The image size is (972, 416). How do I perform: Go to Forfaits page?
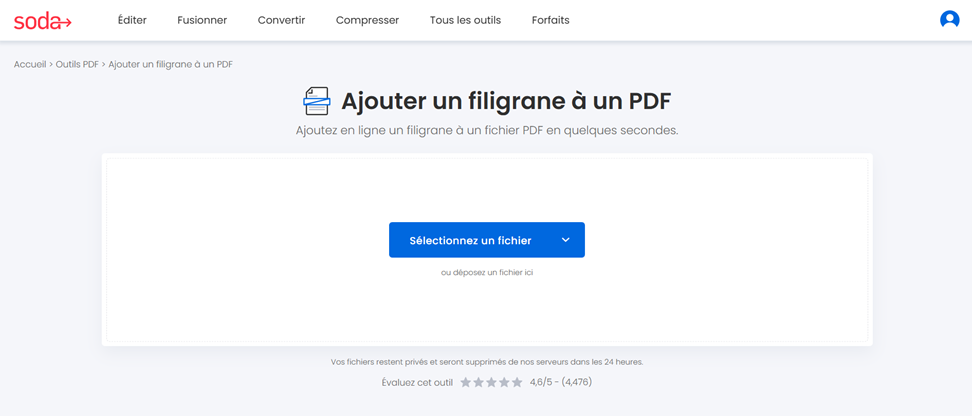point(550,20)
